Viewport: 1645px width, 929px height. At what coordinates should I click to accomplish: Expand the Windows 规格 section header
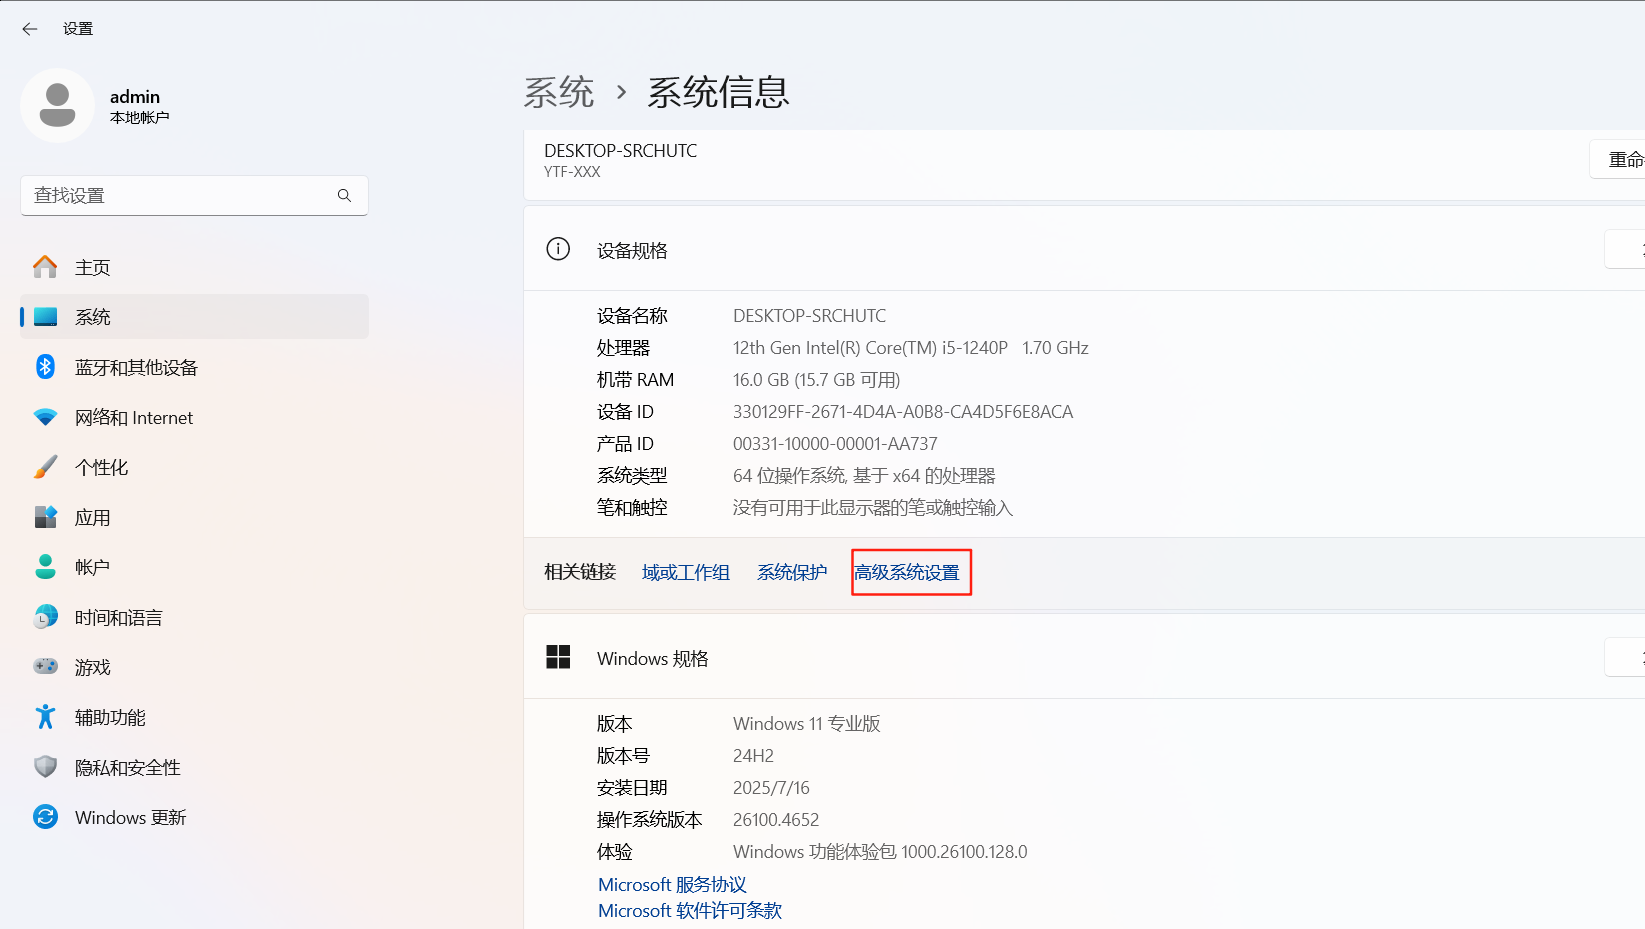click(1084, 657)
